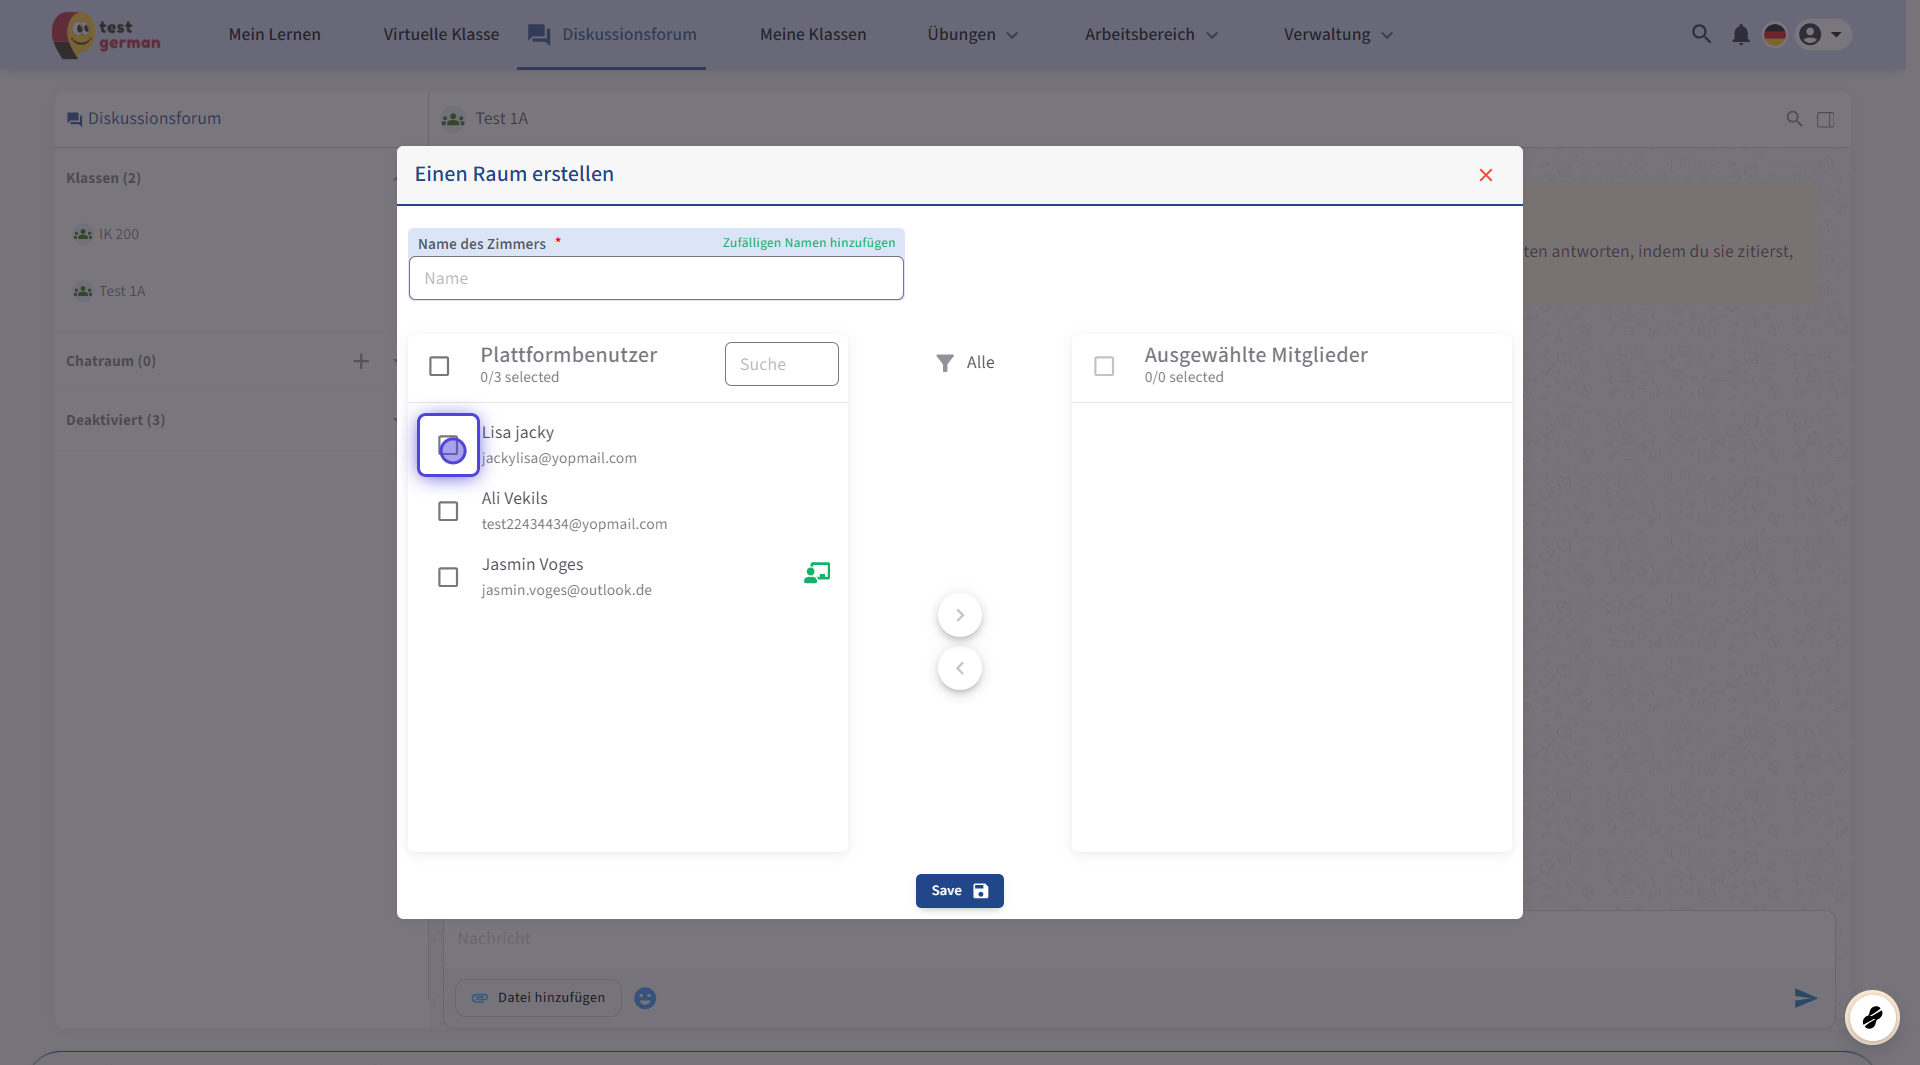Toggle select-all Plattformbenutzer checkbox
This screenshot has height=1065, width=1920.
tap(439, 366)
